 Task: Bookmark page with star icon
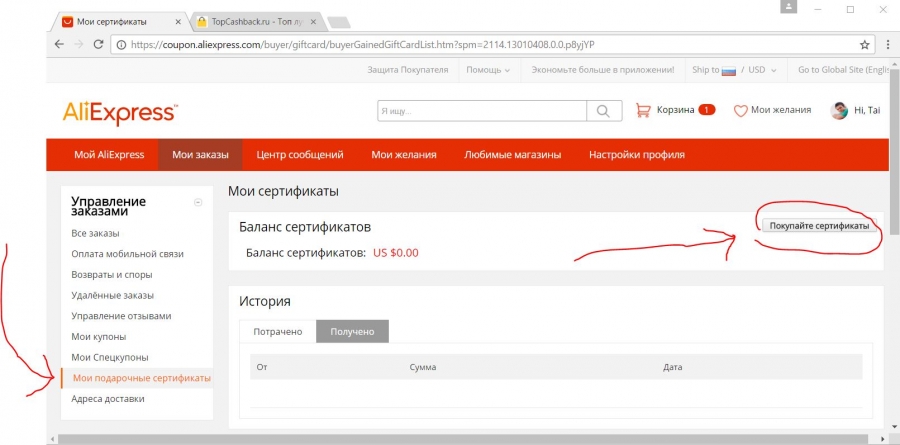[865, 44]
